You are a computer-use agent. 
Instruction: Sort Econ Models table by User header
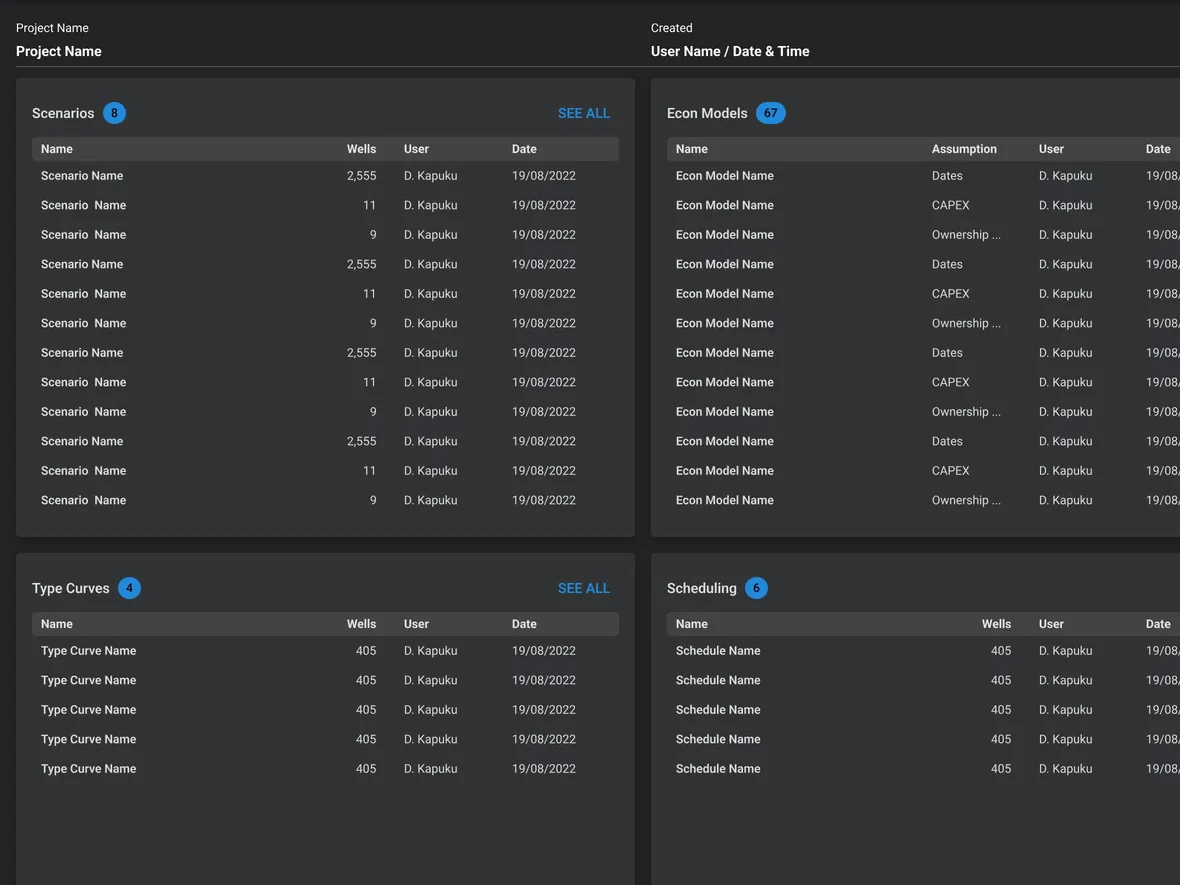click(1051, 149)
